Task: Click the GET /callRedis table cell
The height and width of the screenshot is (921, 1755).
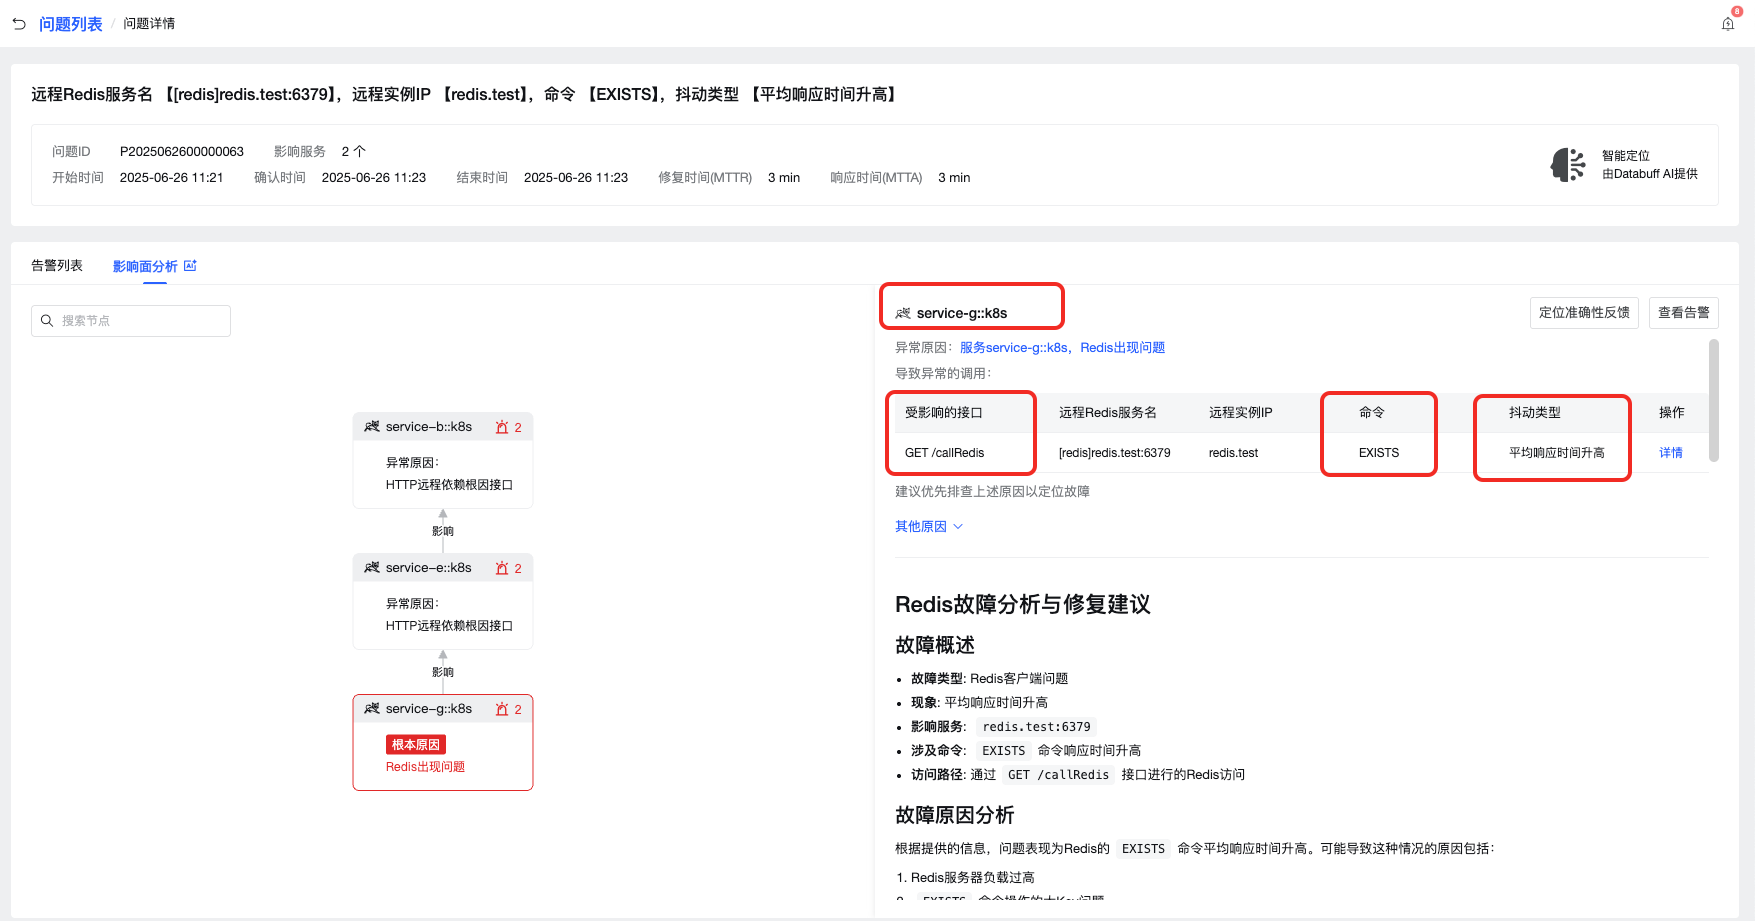Action: (x=944, y=453)
